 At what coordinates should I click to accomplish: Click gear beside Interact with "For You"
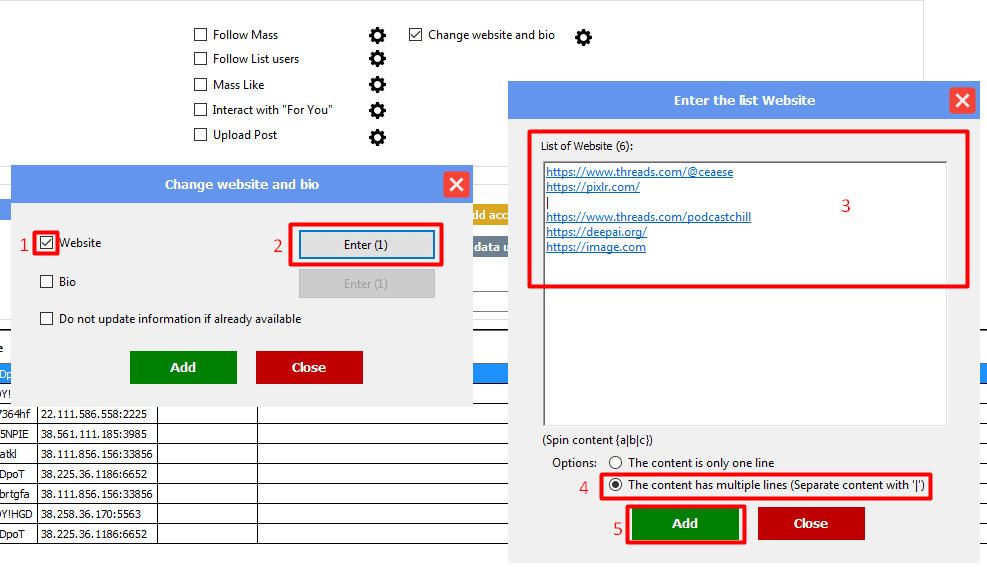377,110
